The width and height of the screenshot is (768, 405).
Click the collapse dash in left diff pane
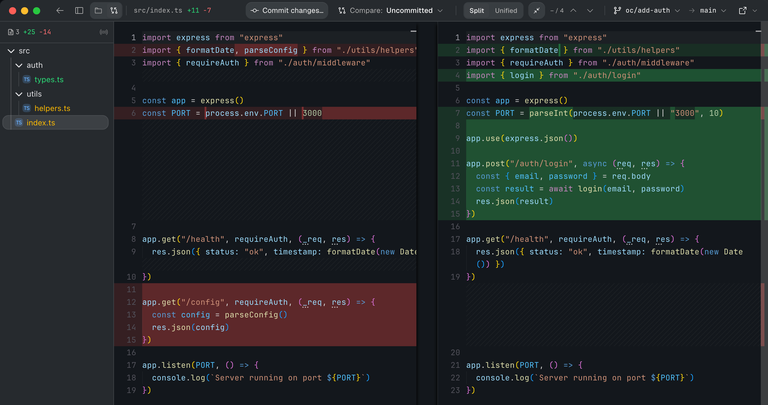click(413, 31)
